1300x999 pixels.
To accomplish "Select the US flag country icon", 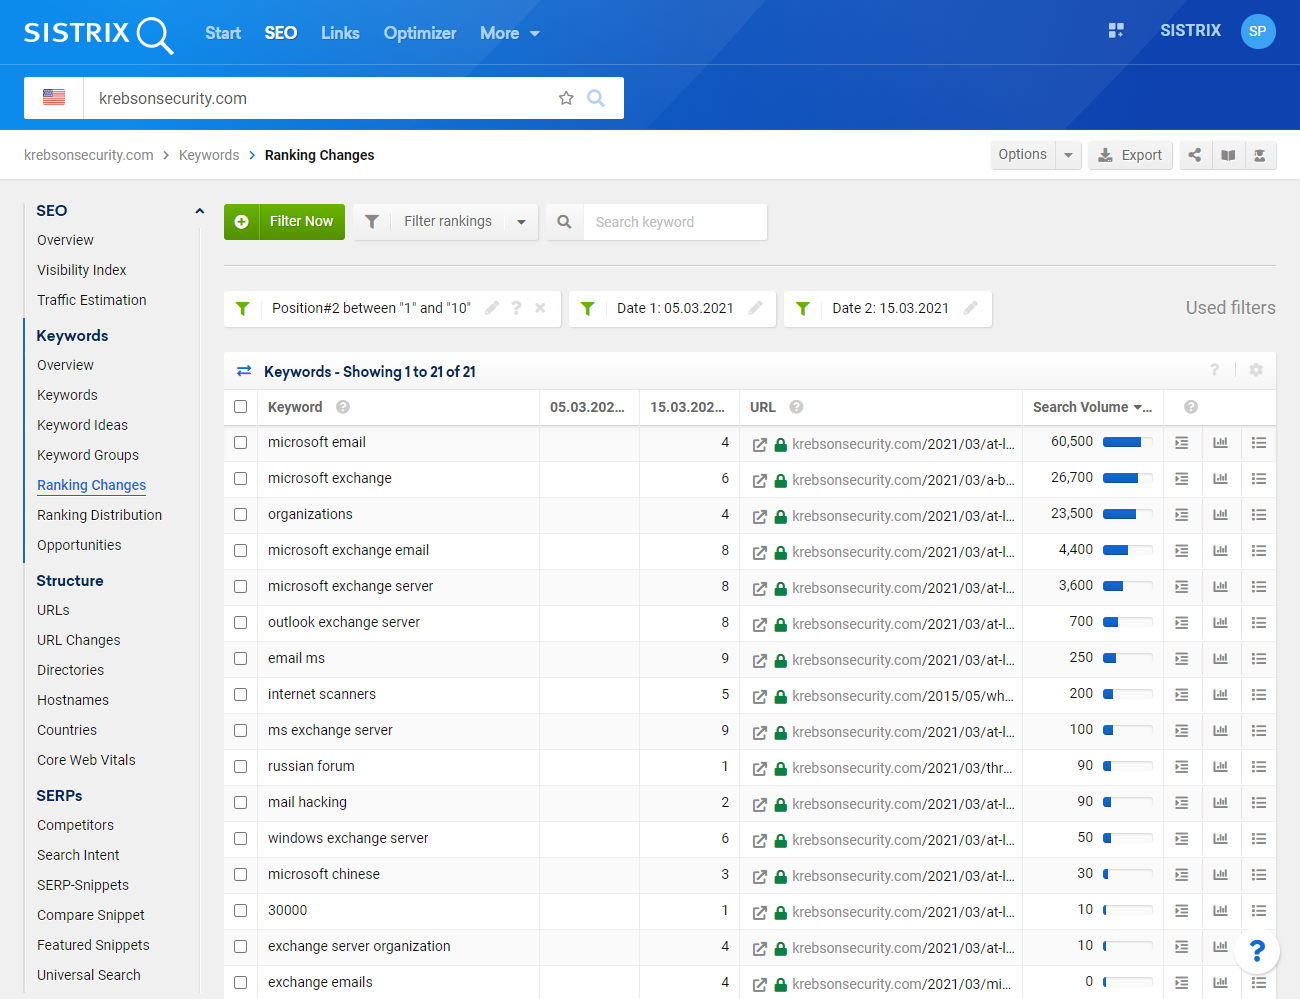I will (54, 98).
